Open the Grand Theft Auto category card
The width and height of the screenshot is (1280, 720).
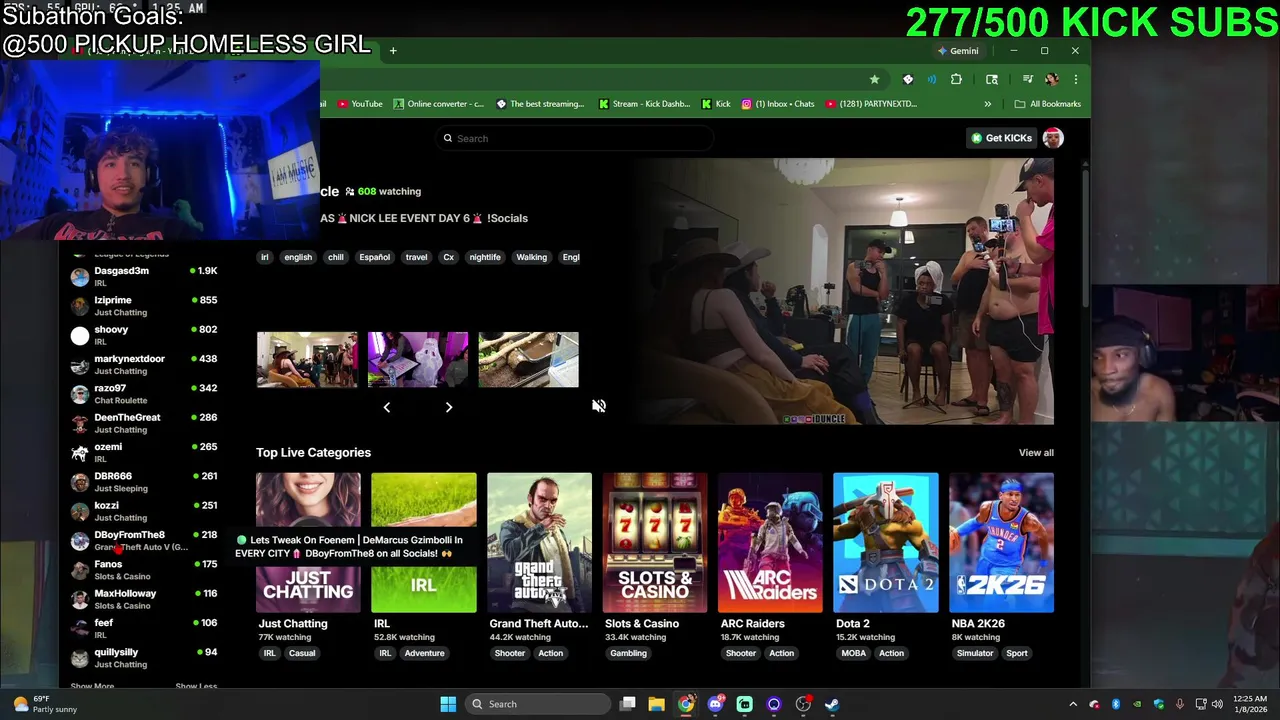click(x=539, y=543)
